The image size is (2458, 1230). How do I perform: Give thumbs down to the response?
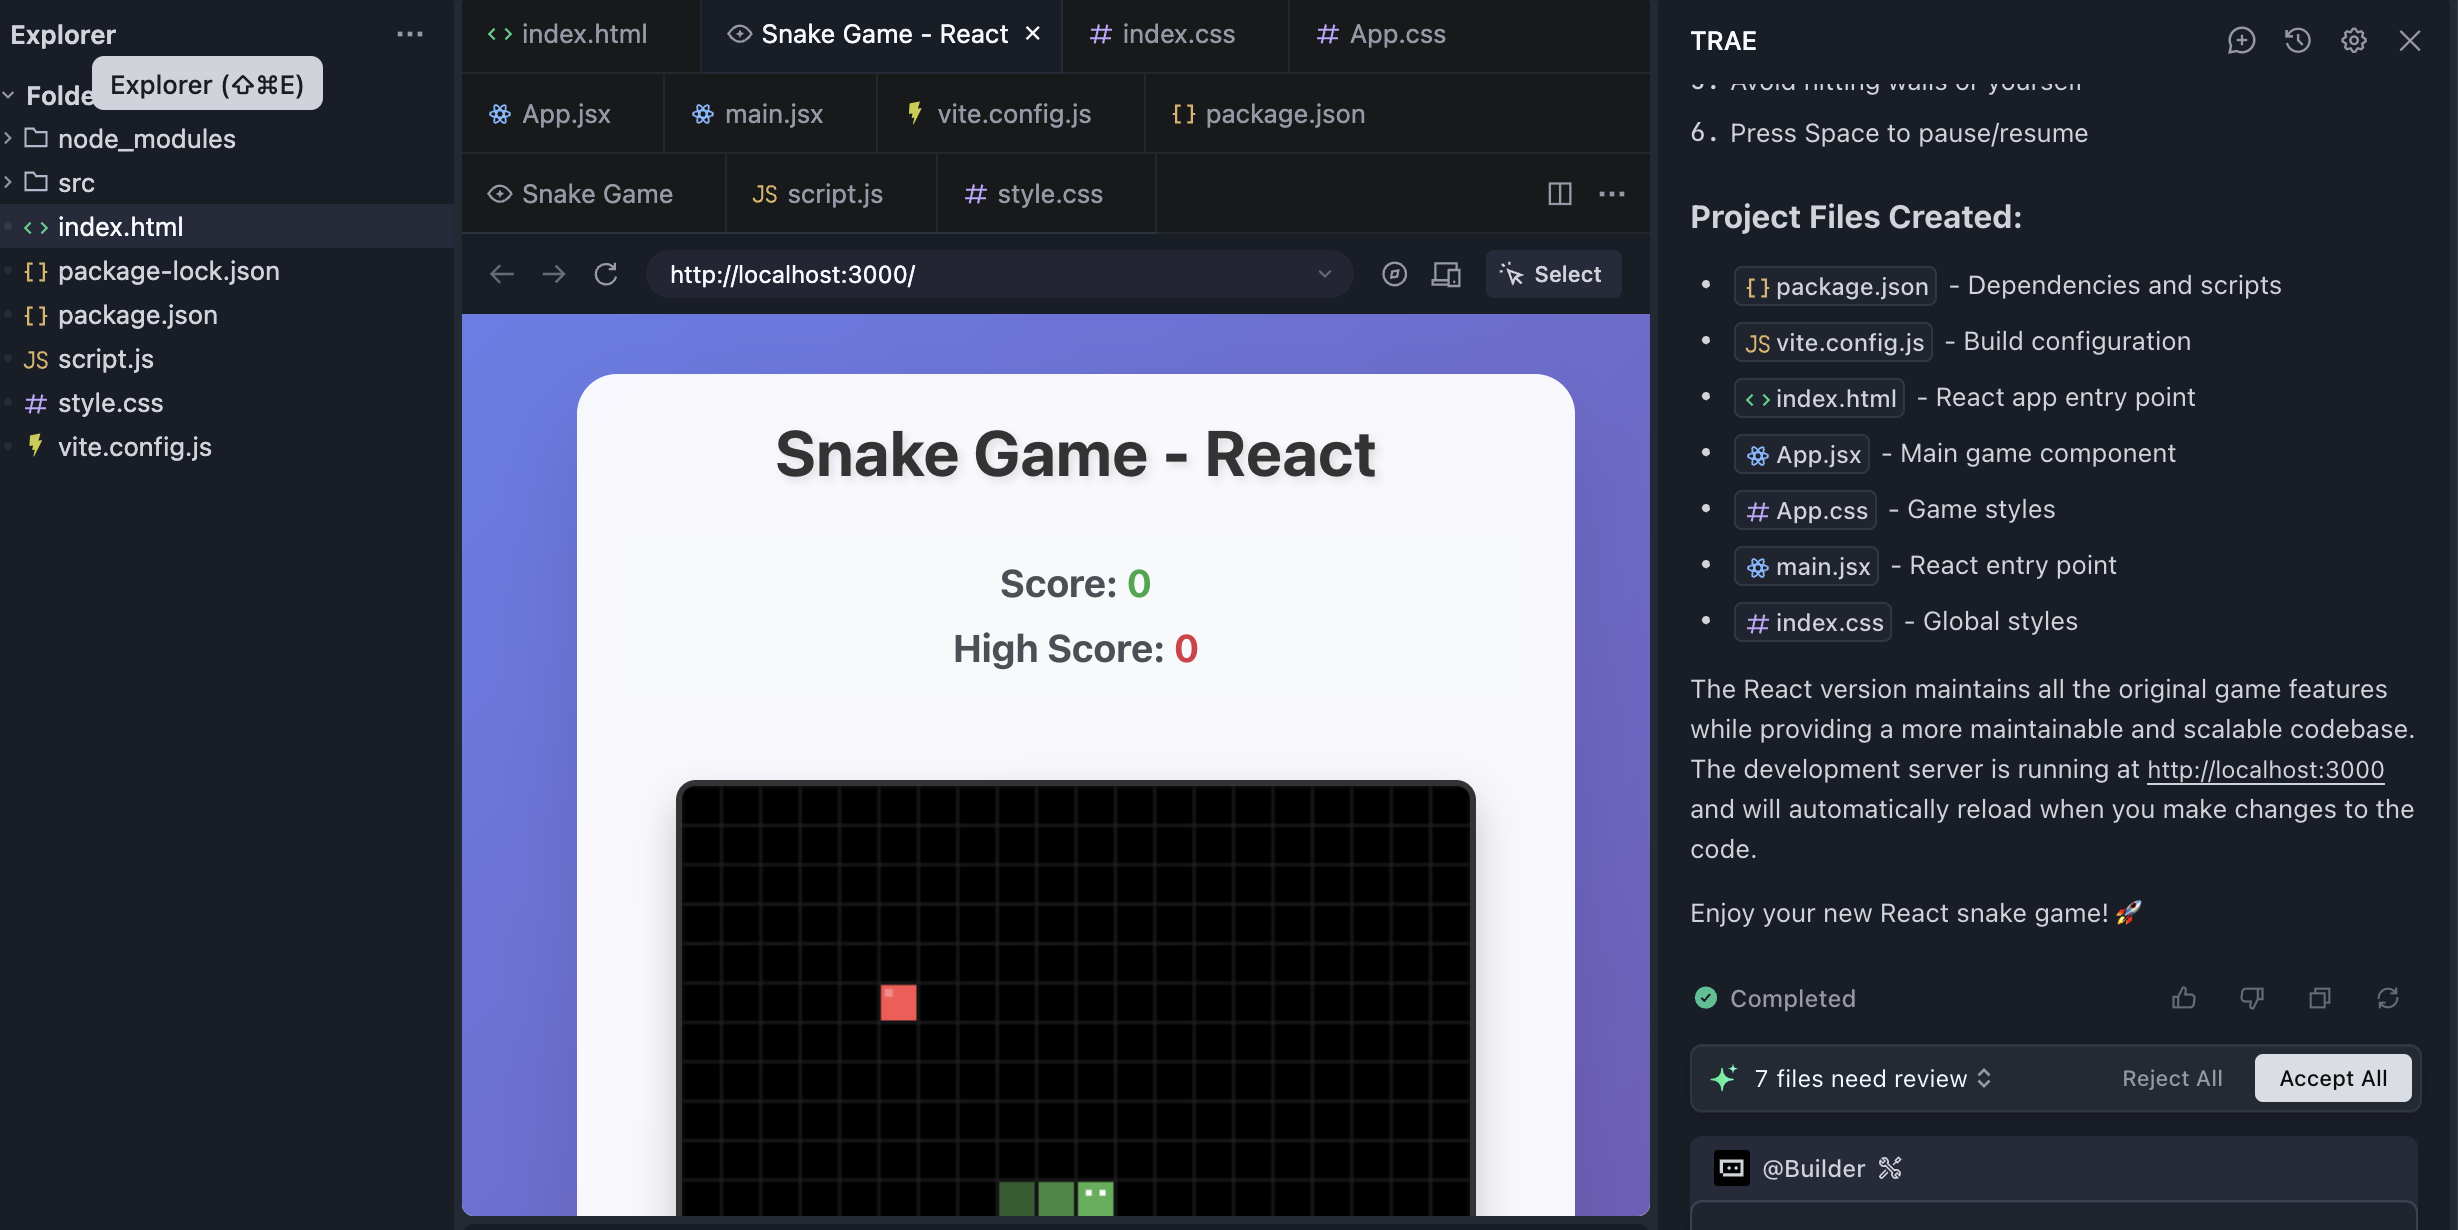click(x=2252, y=998)
